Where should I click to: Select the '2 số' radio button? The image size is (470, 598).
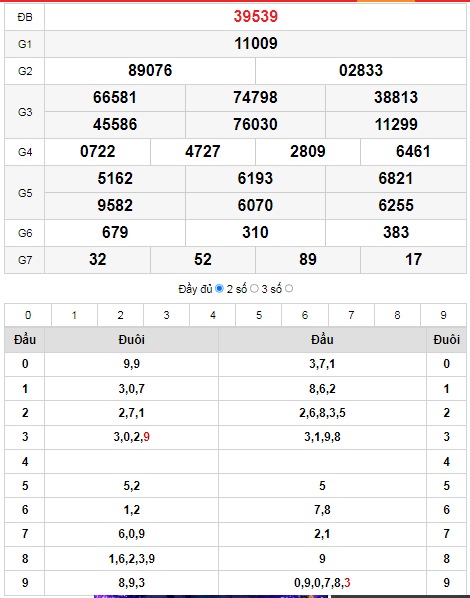[254, 289]
